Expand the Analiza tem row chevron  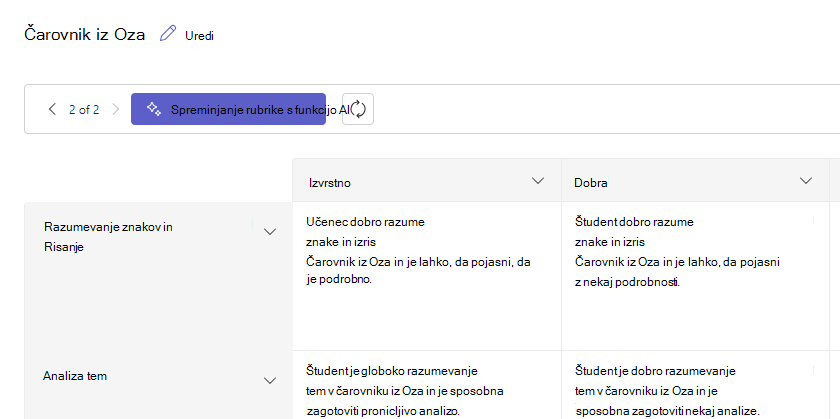270,380
